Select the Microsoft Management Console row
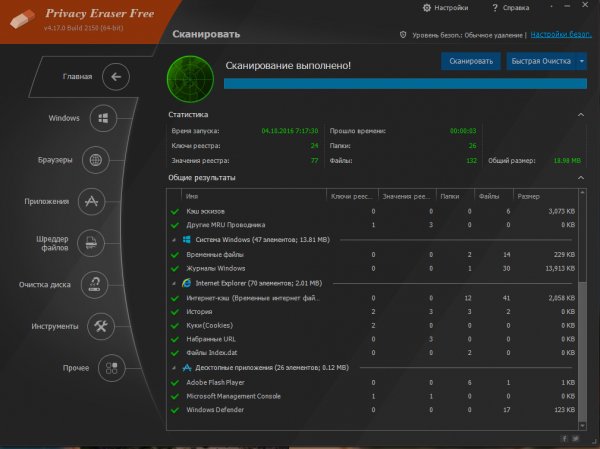Viewport: 600px width, 449px height. point(373,396)
